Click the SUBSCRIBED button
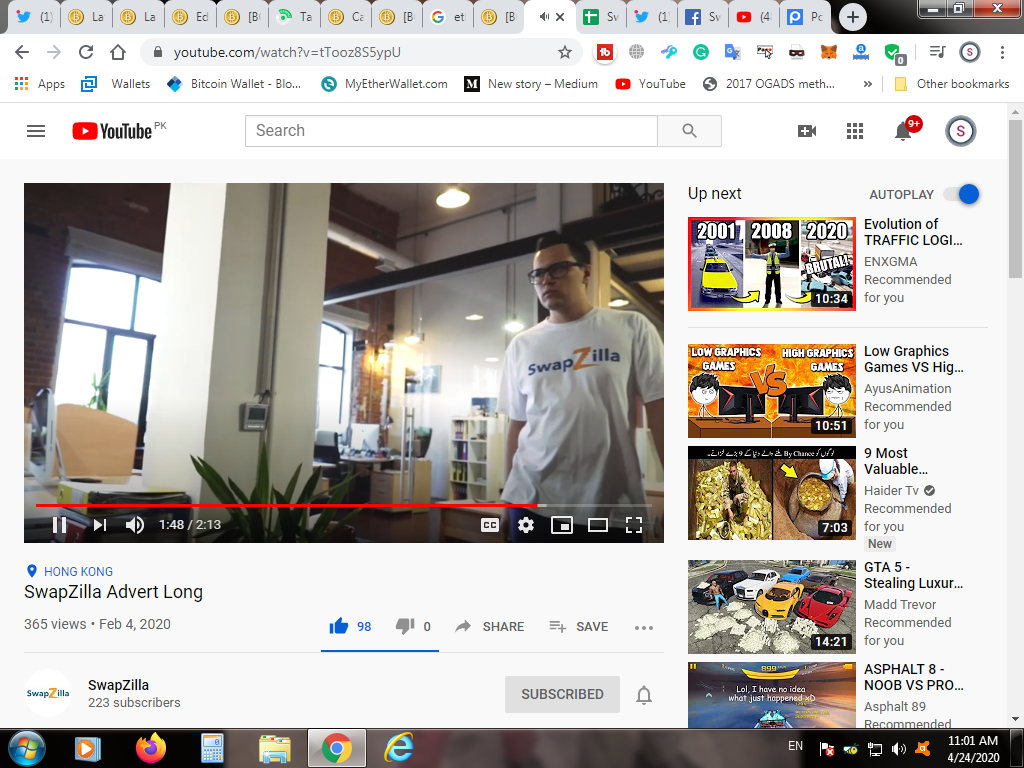1024x768 pixels. (x=562, y=694)
